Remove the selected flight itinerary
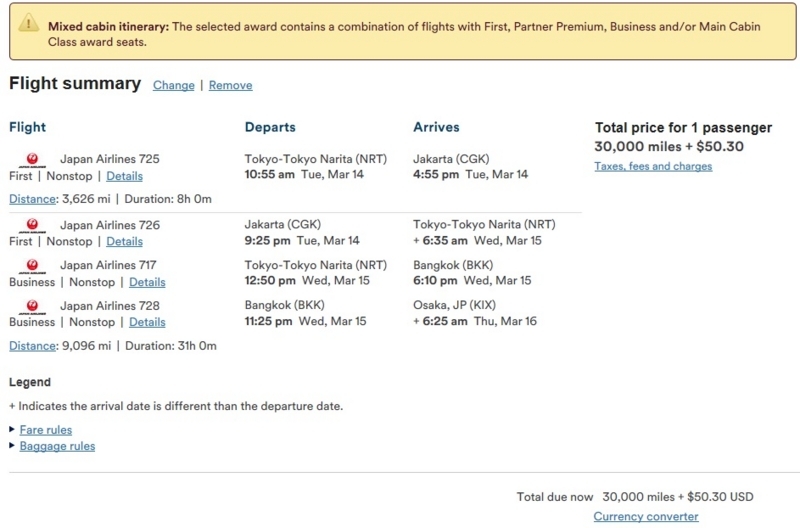This screenshot has height=528, width=800. tap(231, 85)
